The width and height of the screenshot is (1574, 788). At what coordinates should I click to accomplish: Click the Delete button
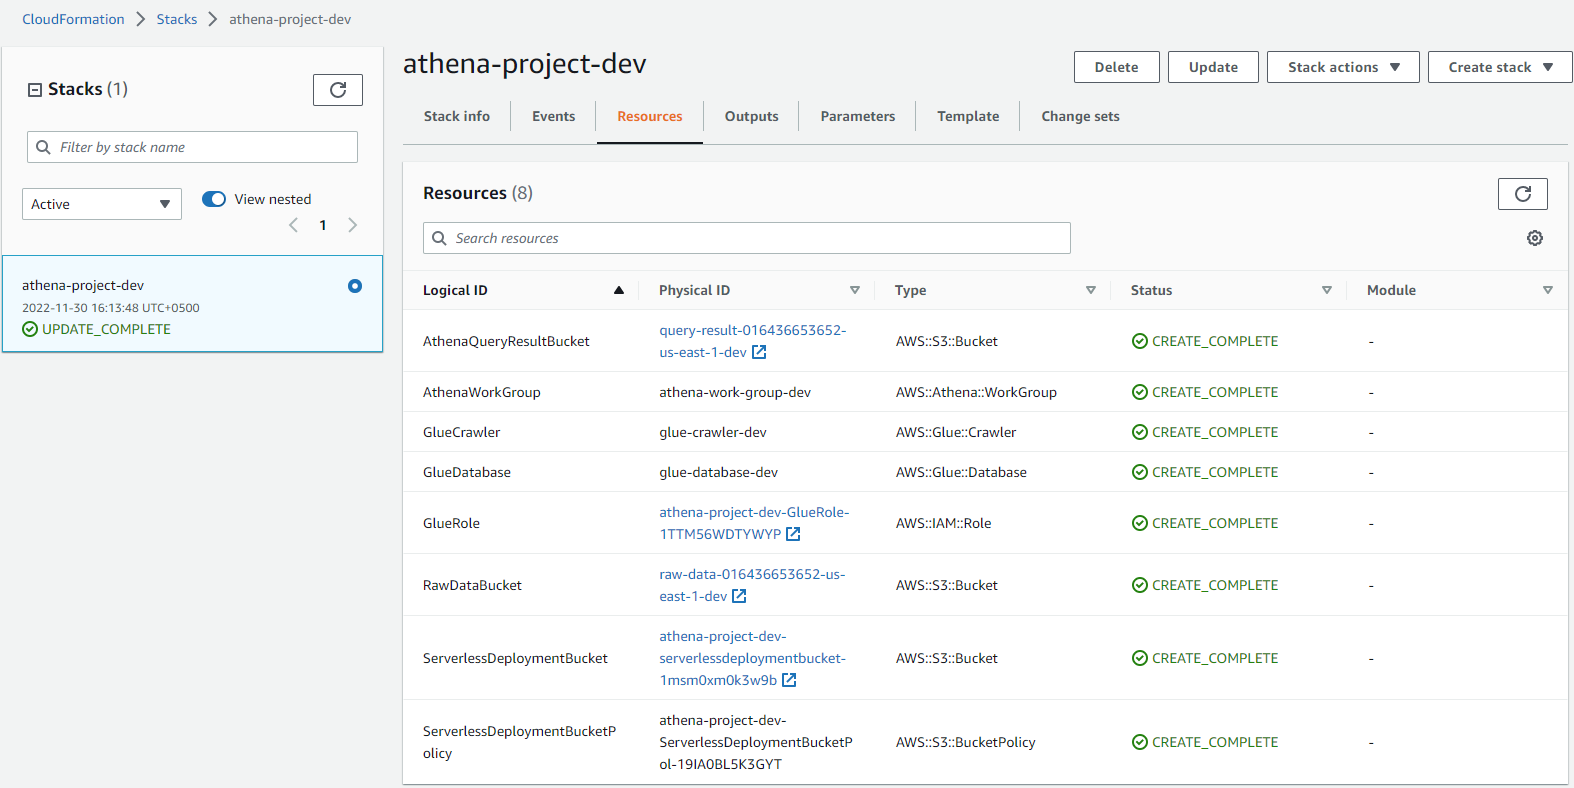(1117, 67)
